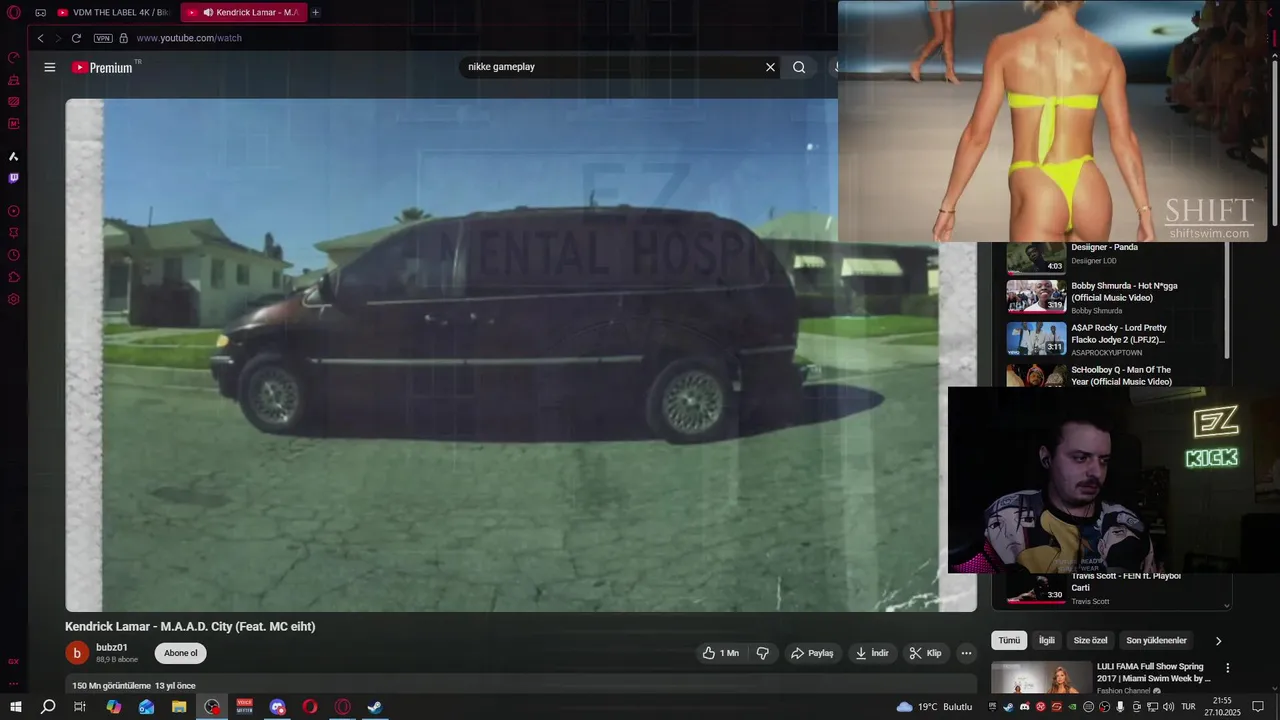
Task: Open Desiigner - Panda video thumbnail
Action: (x=1036, y=257)
